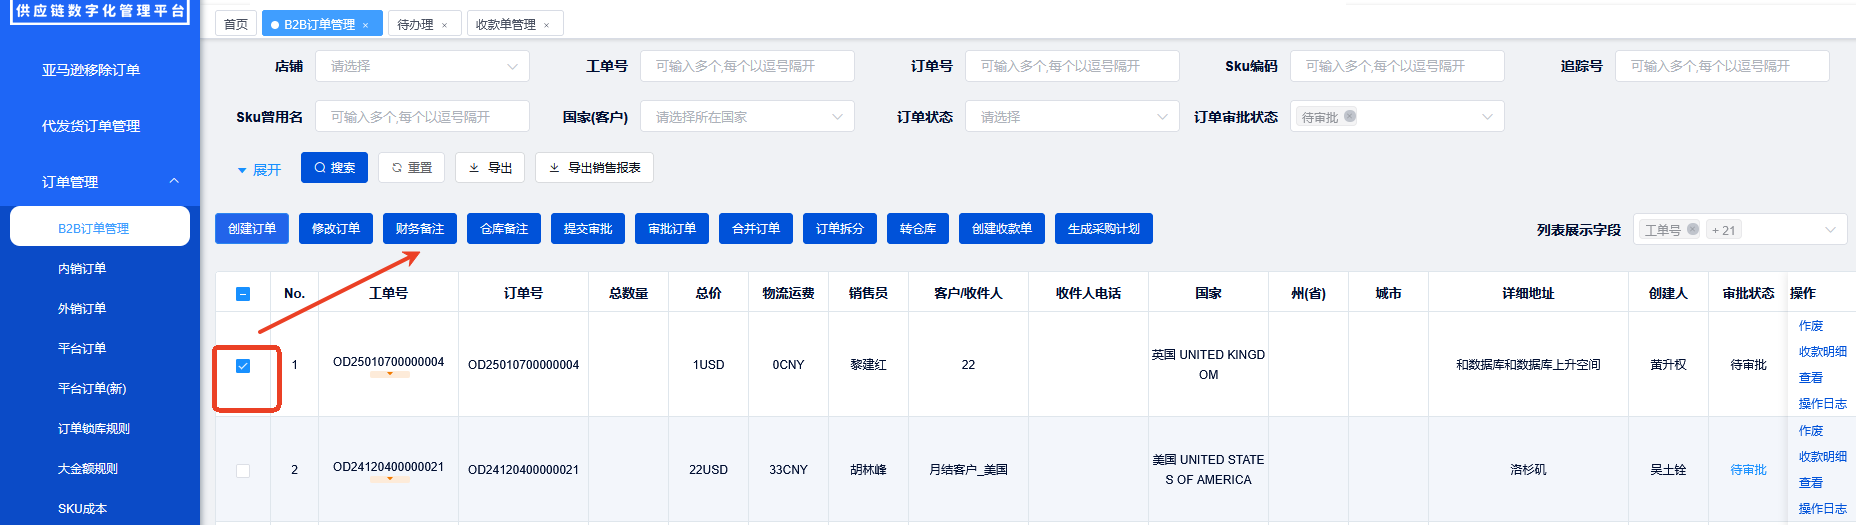Click the orange expand arrow under OD24120400000021

point(389,480)
